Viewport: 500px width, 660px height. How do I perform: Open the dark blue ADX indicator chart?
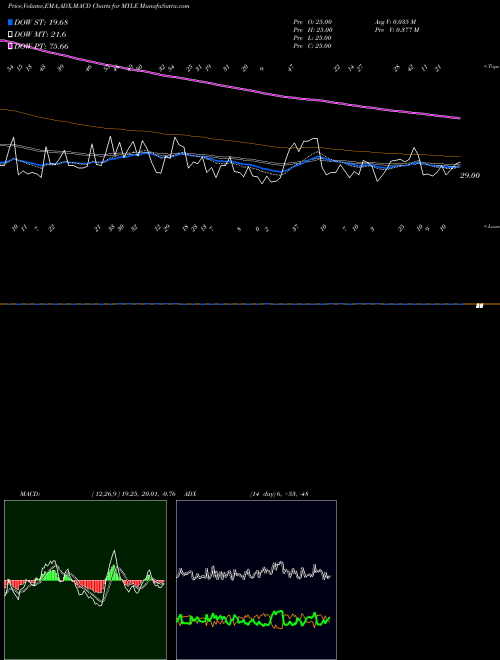(256, 580)
